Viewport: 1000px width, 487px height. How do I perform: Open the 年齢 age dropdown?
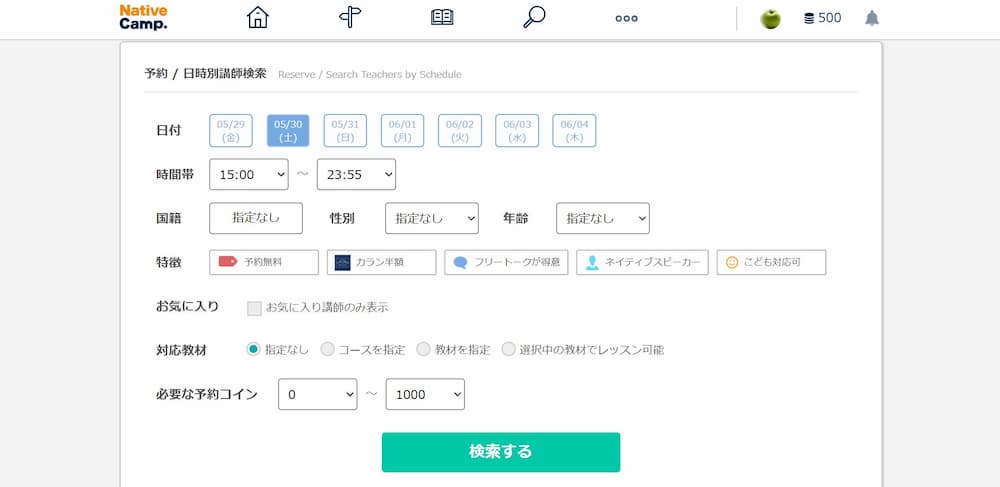click(x=603, y=218)
